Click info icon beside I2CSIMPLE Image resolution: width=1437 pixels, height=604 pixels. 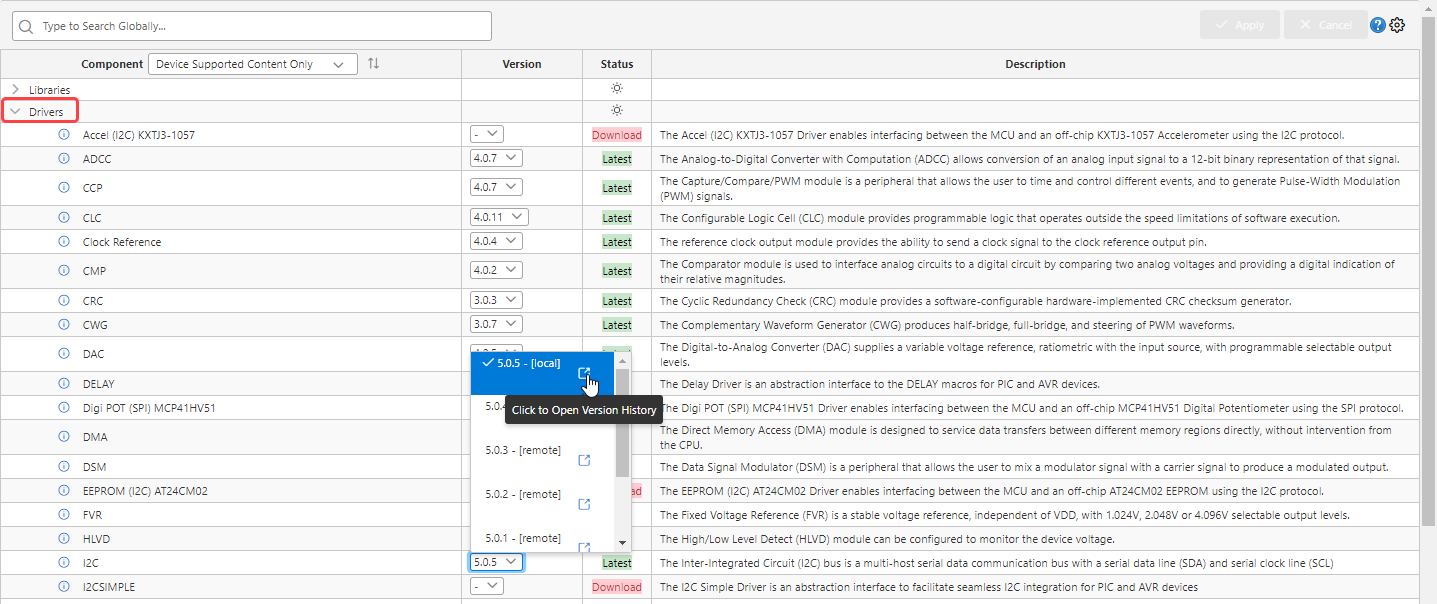[x=63, y=587]
